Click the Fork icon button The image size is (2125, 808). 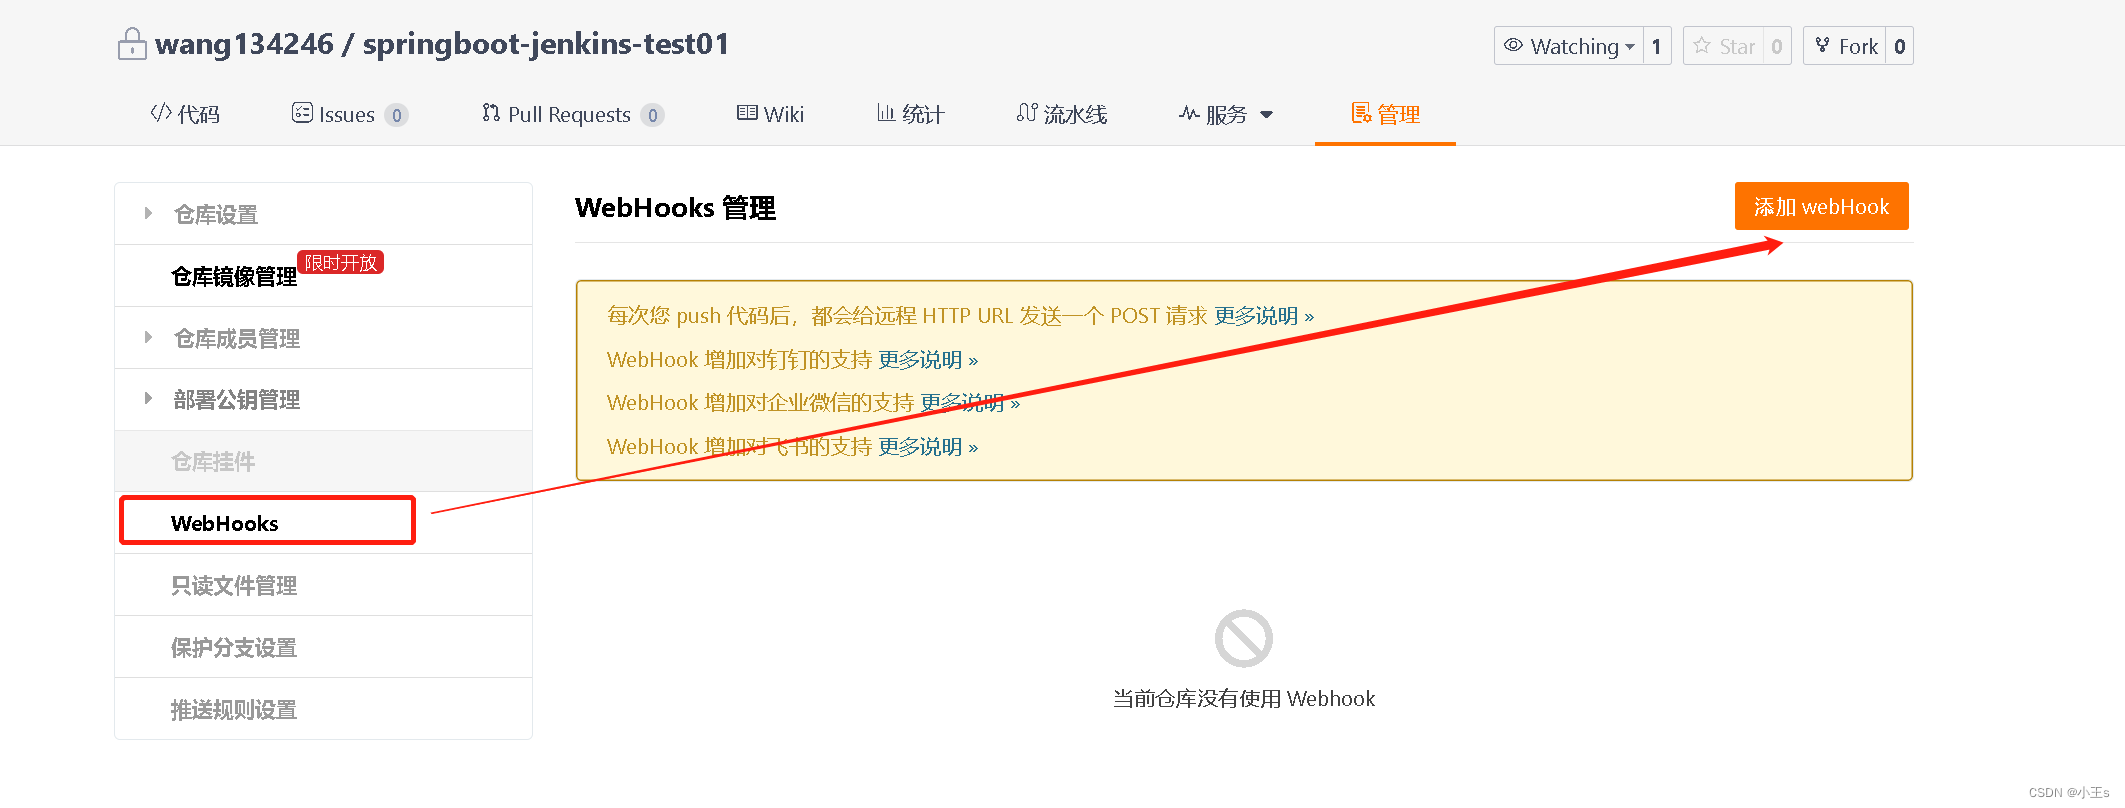(x=1845, y=46)
